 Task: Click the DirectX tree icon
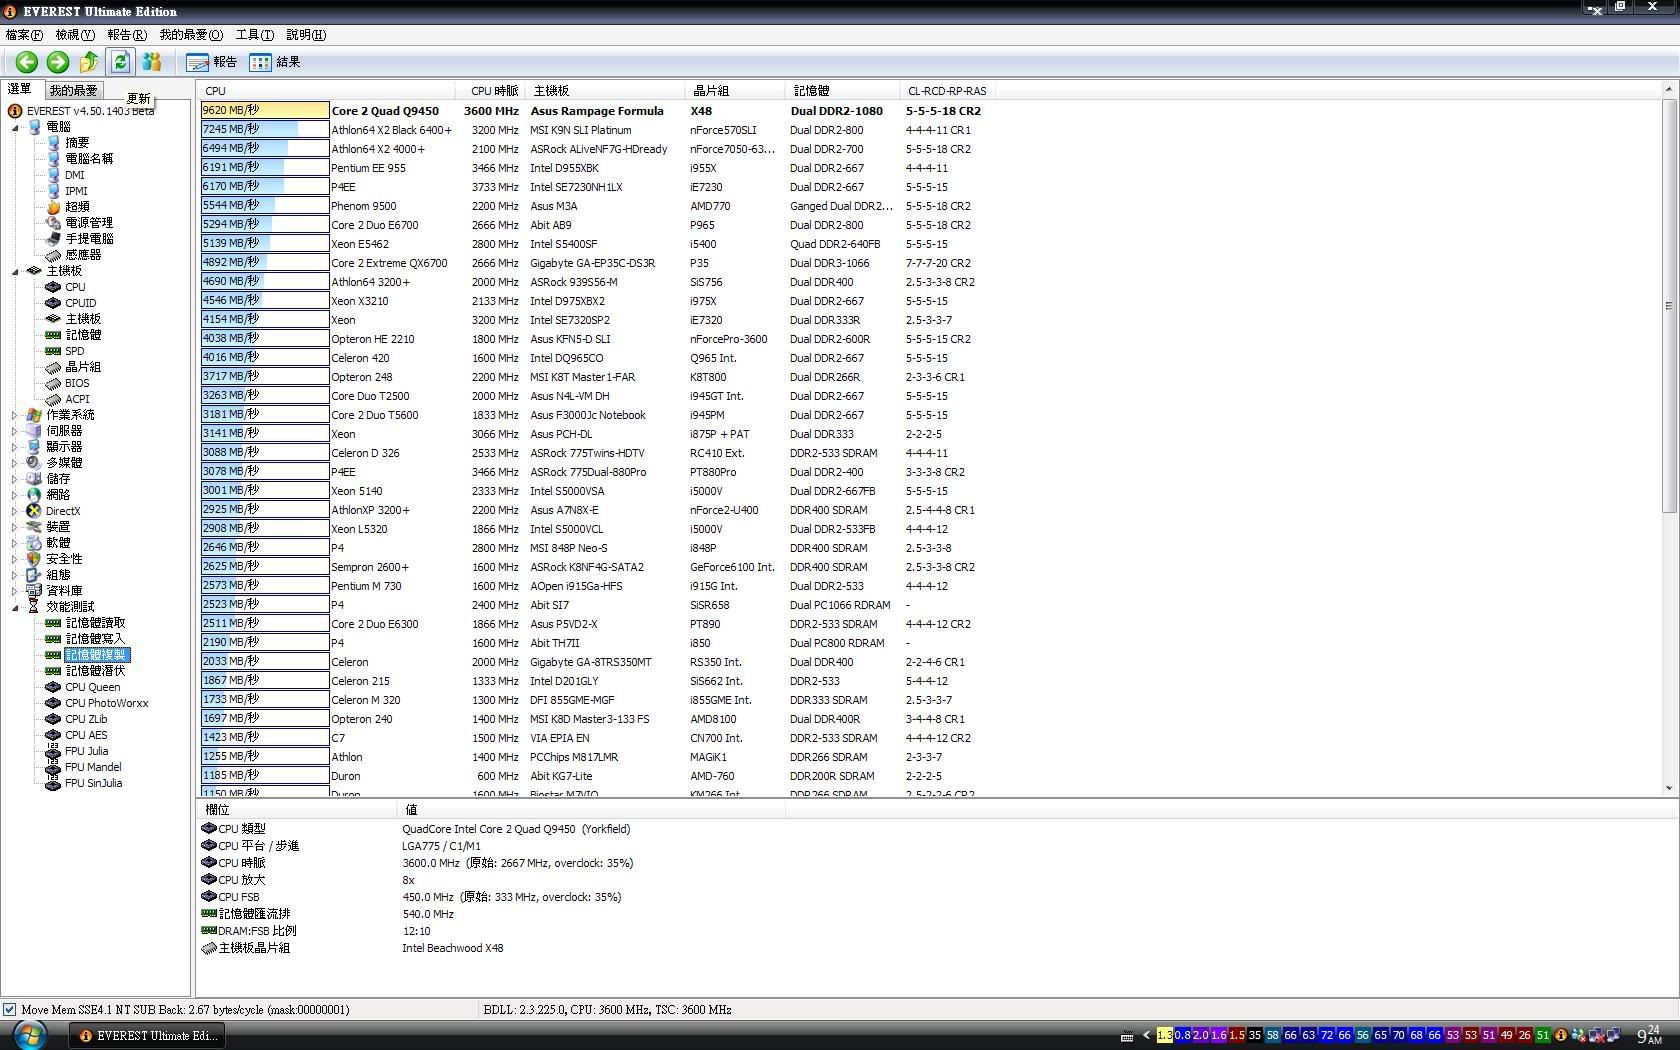(34, 511)
